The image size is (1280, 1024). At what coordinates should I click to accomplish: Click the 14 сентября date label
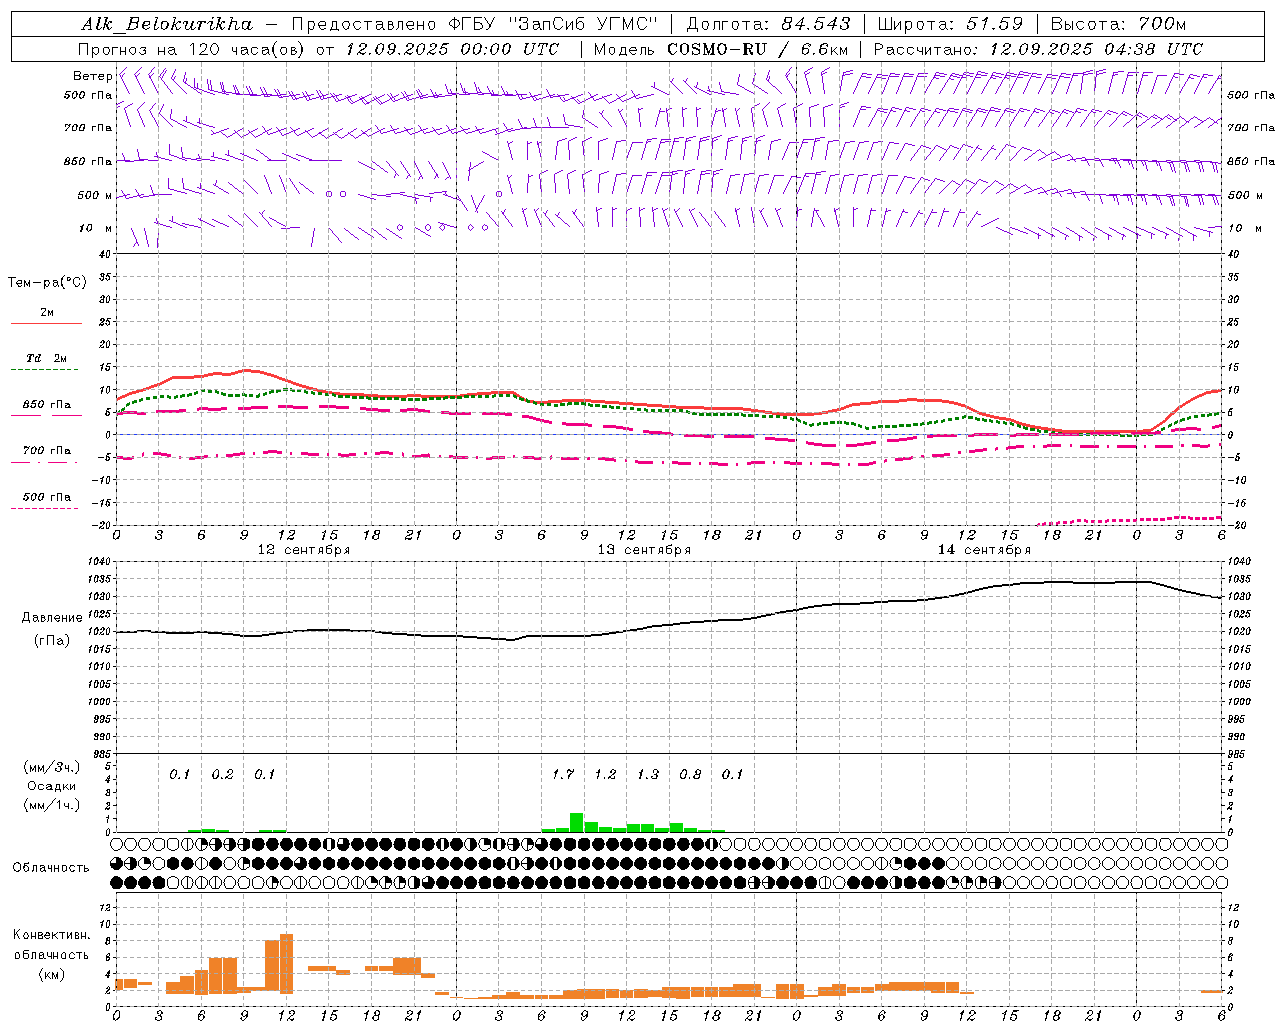pos(984,549)
